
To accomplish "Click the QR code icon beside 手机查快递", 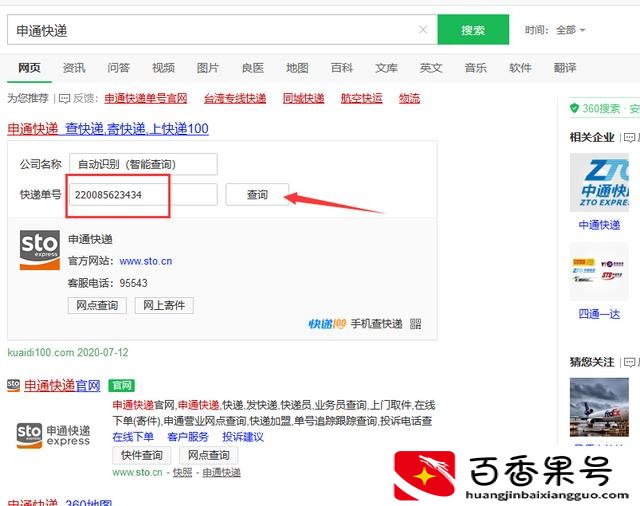I will (416, 324).
